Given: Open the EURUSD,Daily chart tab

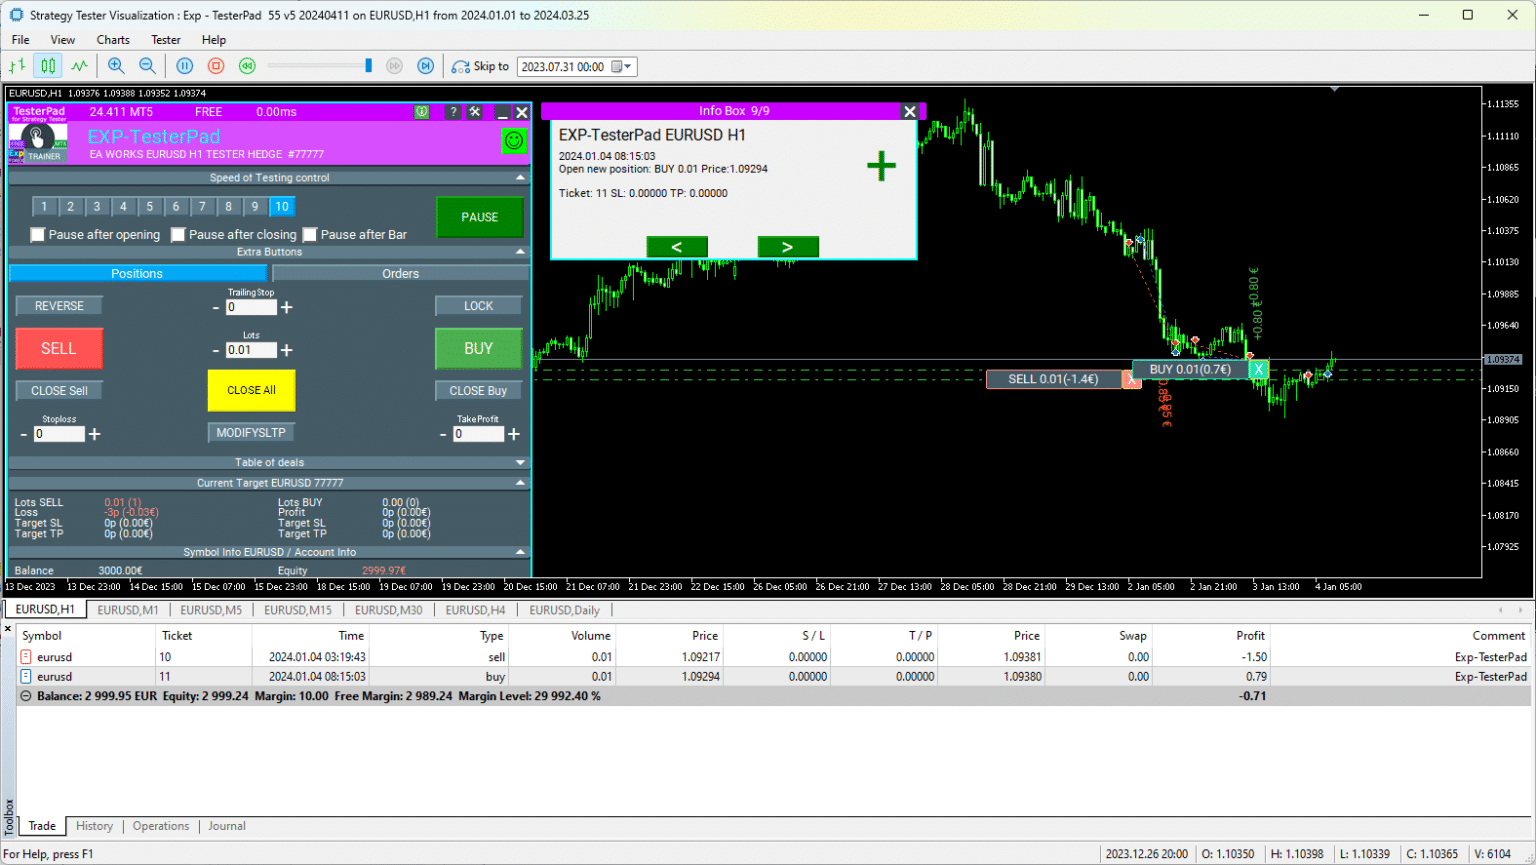Looking at the screenshot, I should click(x=567, y=610).
